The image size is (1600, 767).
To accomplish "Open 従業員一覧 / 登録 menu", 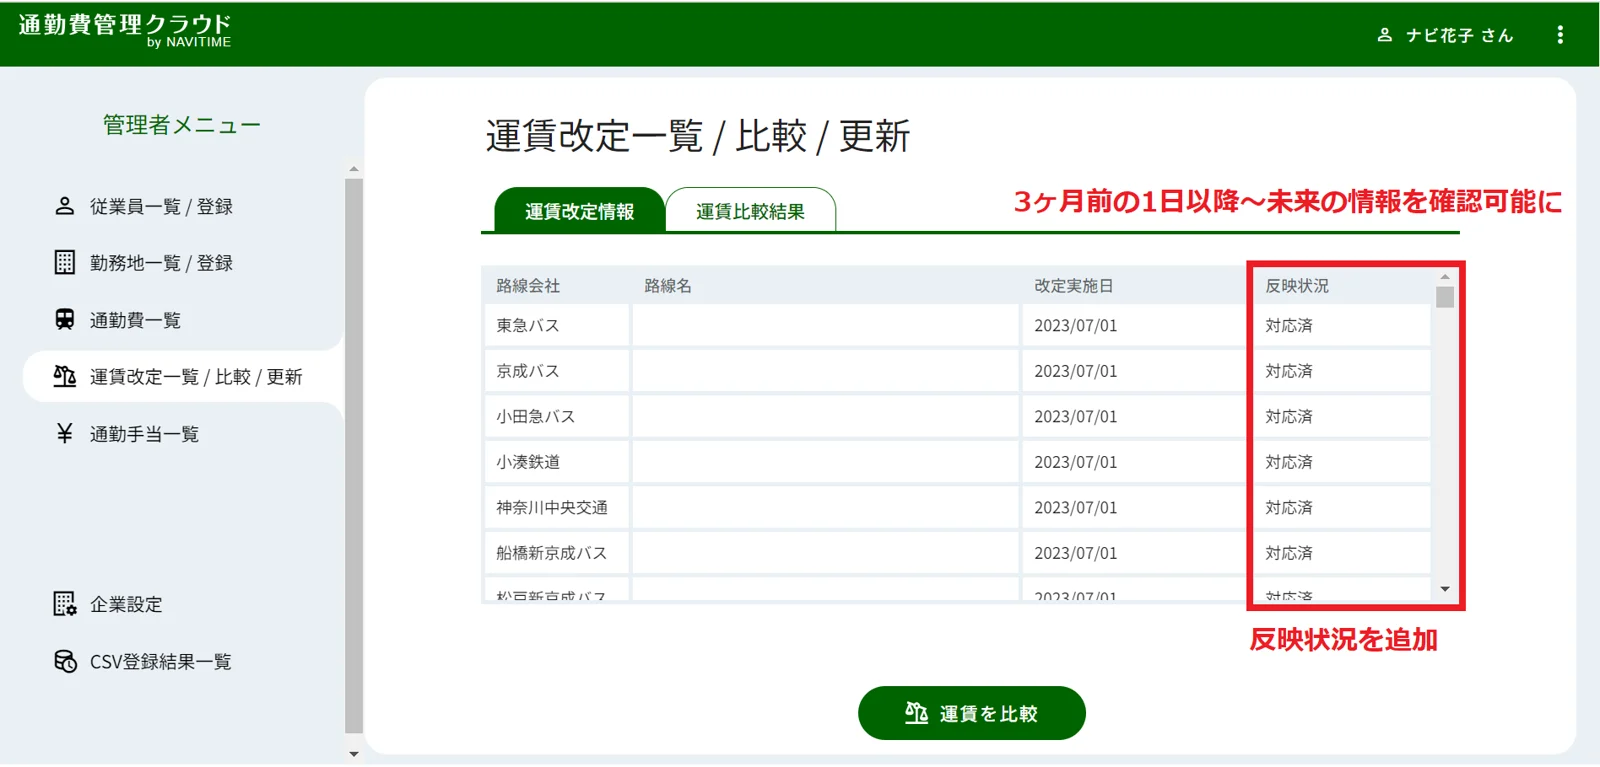I will 161,206.
